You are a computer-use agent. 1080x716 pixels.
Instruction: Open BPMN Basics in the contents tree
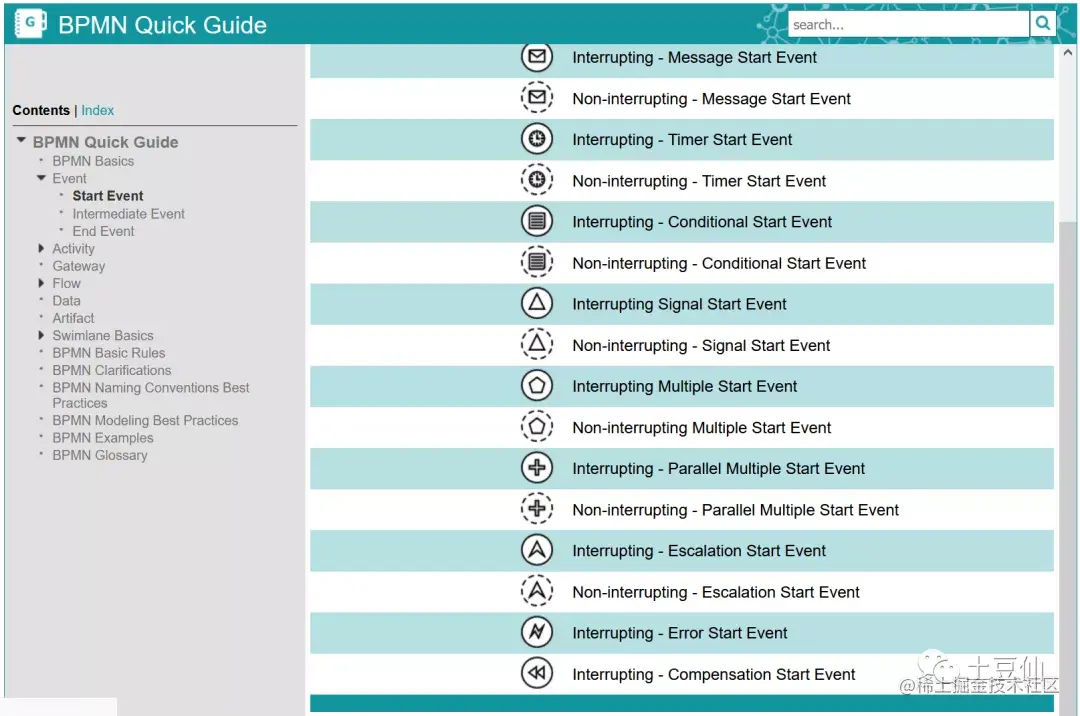[93, 161]
